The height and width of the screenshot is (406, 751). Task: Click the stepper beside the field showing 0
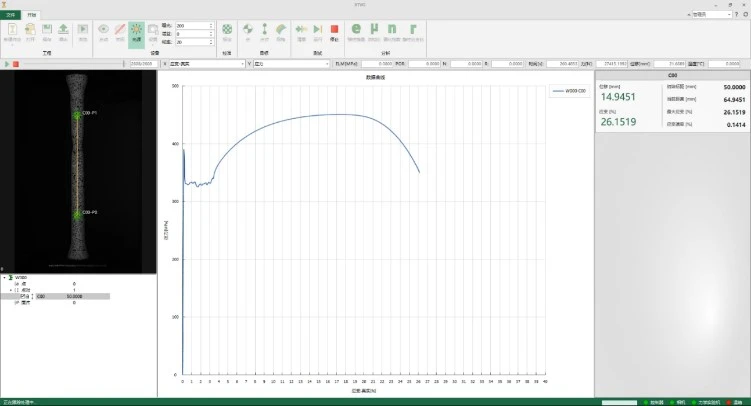coord(211,34)
